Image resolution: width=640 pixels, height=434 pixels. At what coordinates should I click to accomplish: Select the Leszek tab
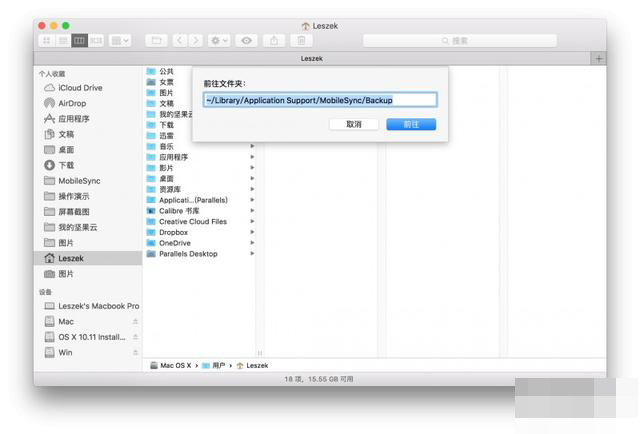311,58
